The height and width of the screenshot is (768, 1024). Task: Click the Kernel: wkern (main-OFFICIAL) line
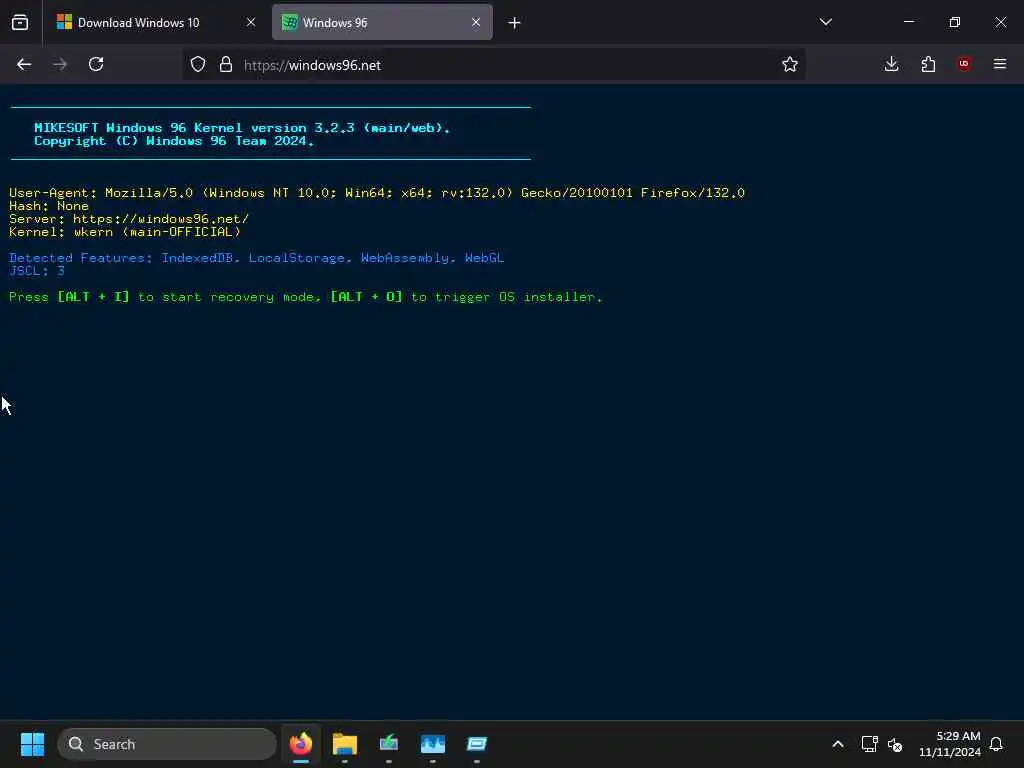click(x=125, y=232)
